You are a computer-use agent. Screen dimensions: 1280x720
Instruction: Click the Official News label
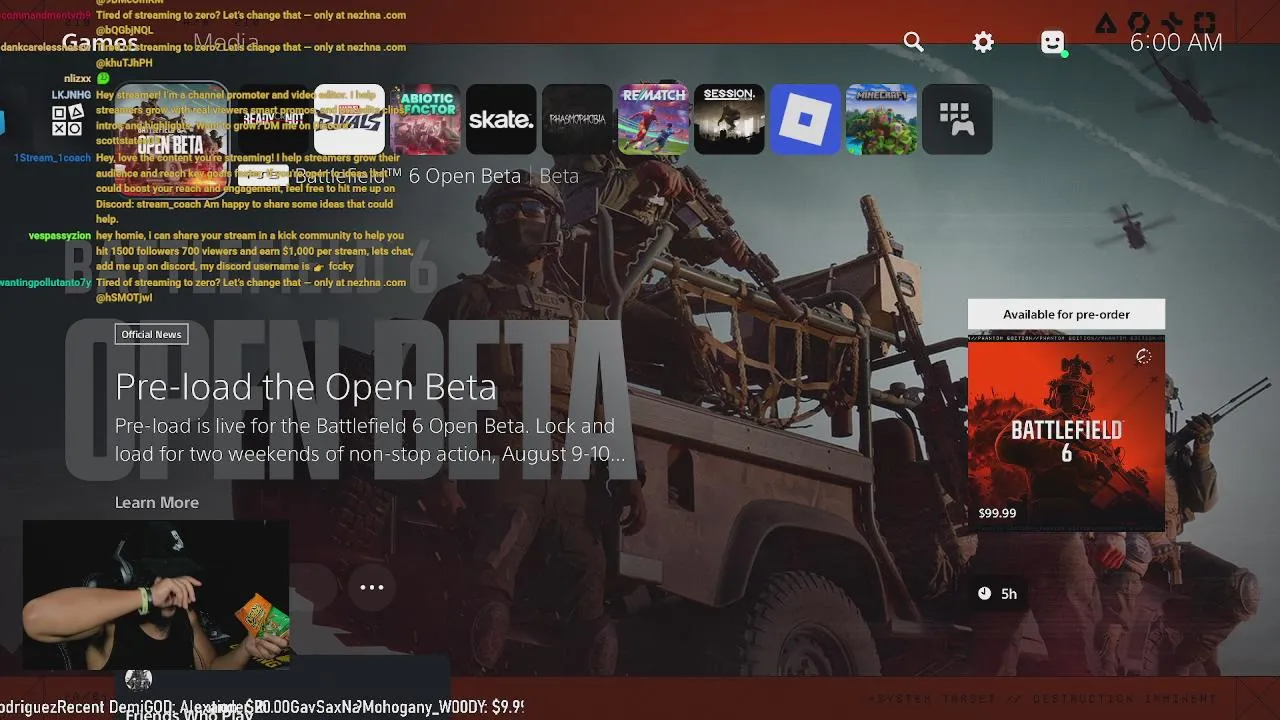coord(152,334)
